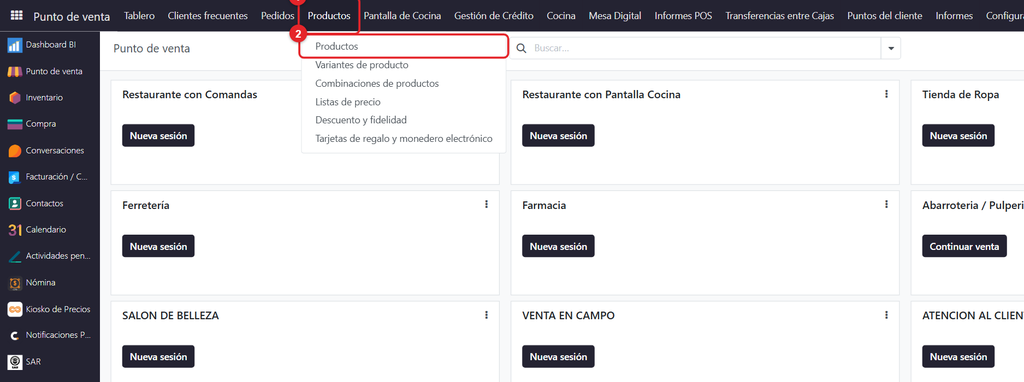Image resolution: width=1024 pixels, height=382 pixels.
Task: Click the Farmacia card title
Action: 544,205
